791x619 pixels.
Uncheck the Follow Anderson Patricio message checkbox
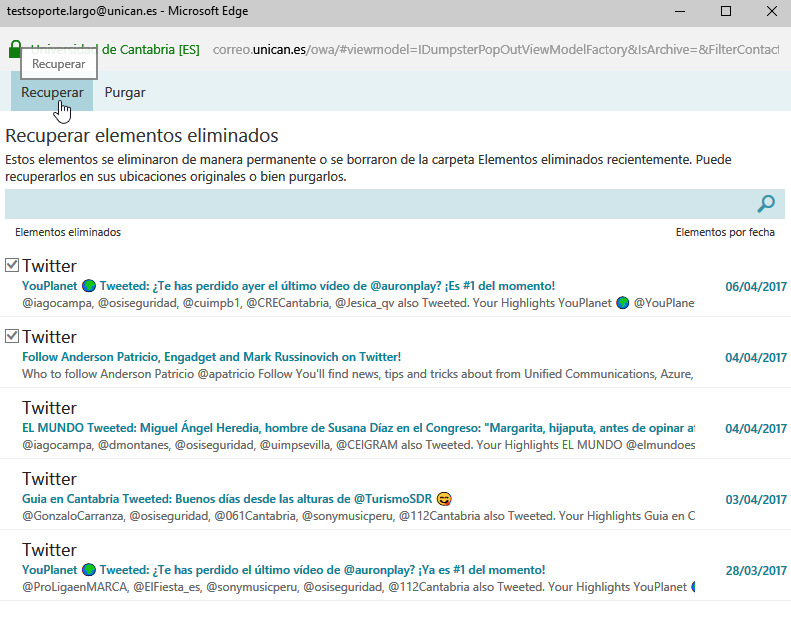[12, 336]
